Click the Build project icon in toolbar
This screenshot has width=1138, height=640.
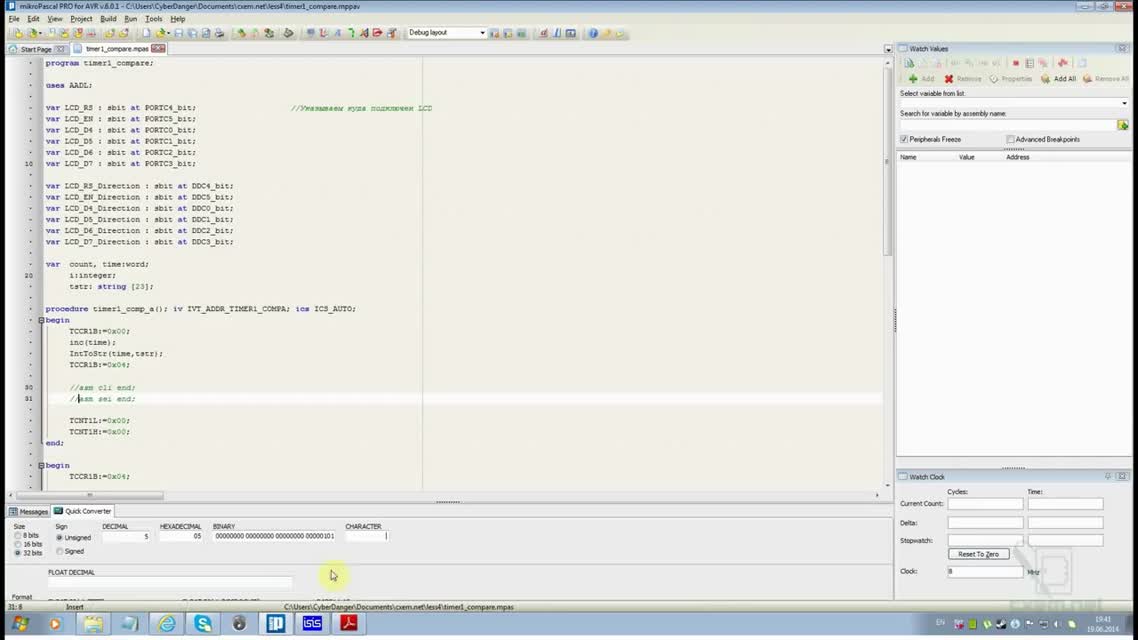click(241, 33)
